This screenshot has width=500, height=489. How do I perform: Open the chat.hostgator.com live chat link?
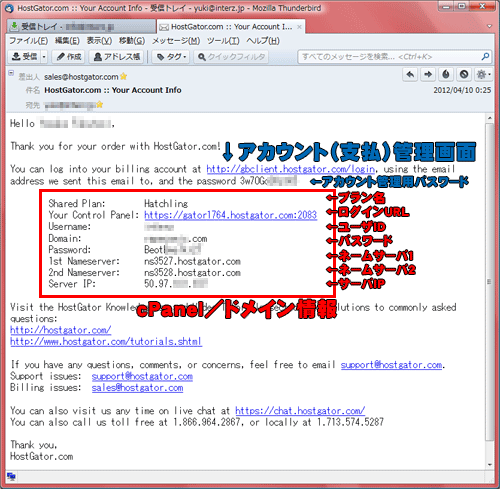(300, 411)
